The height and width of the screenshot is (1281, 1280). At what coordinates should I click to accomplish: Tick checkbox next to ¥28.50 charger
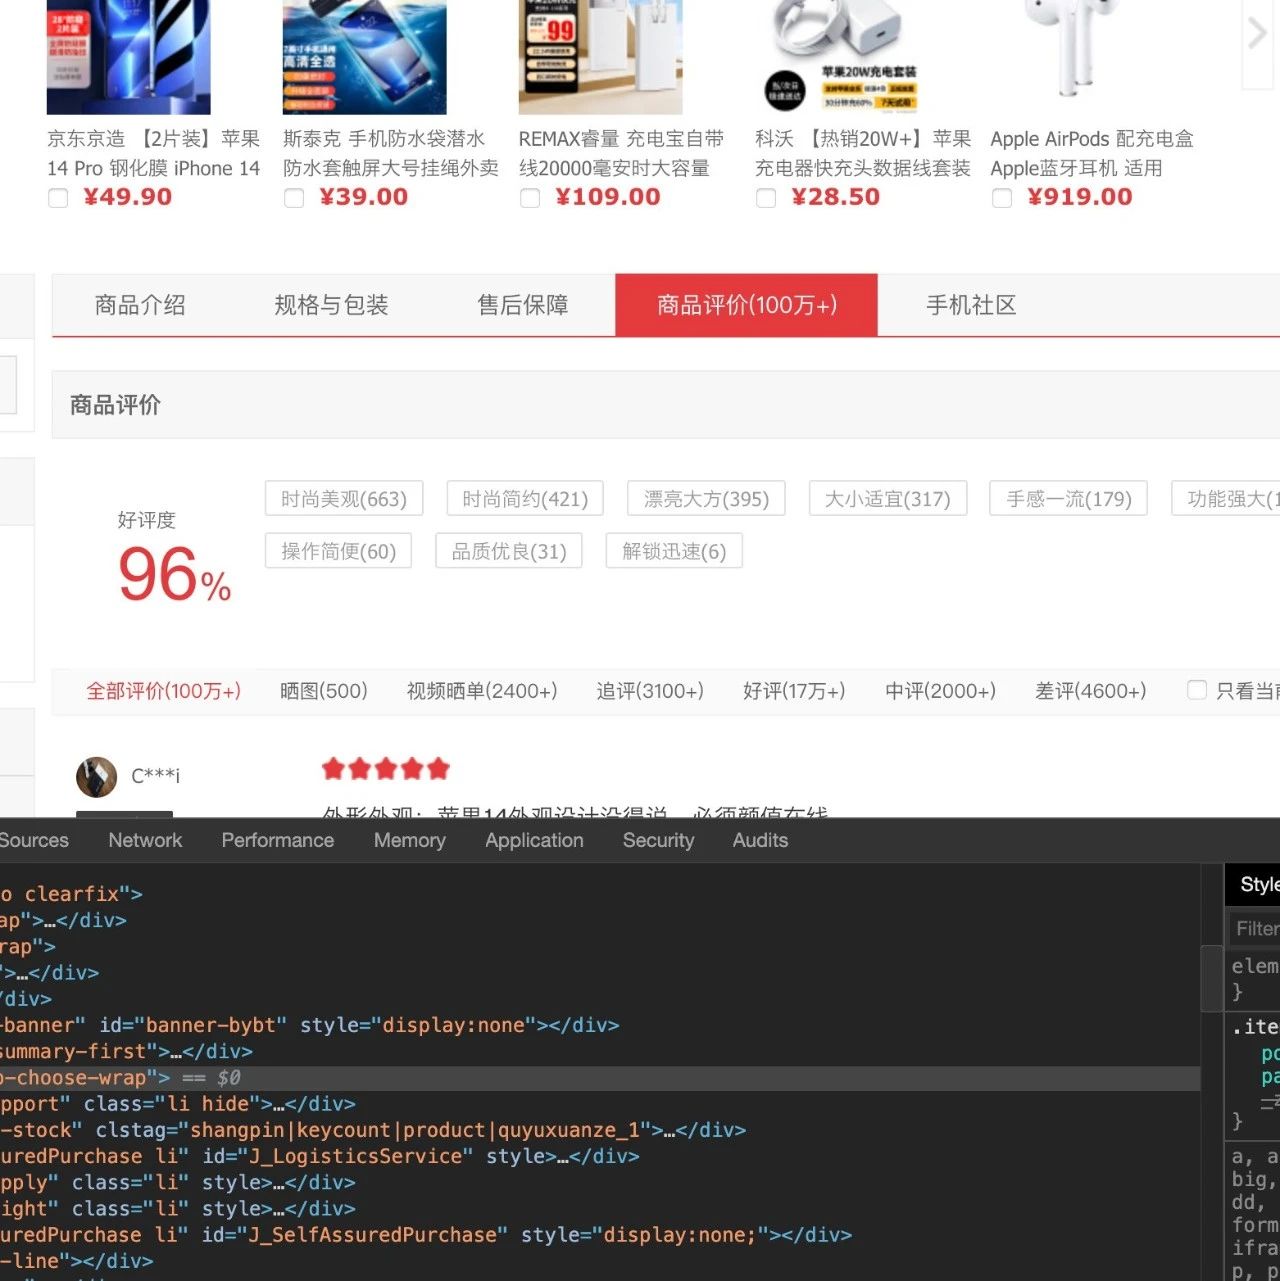tap(766, 198)
